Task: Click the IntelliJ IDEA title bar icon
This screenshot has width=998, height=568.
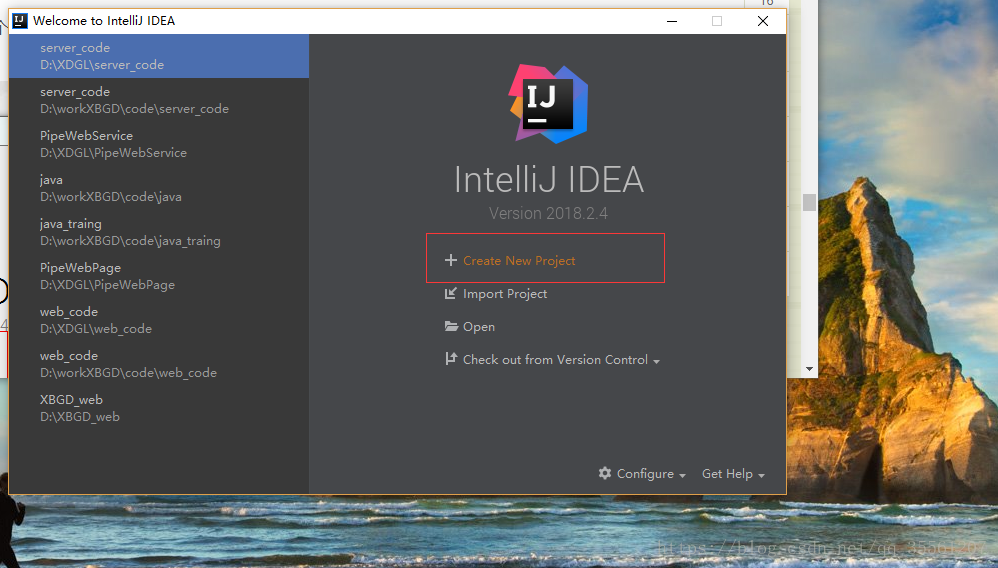Action: tap(20, 20)
